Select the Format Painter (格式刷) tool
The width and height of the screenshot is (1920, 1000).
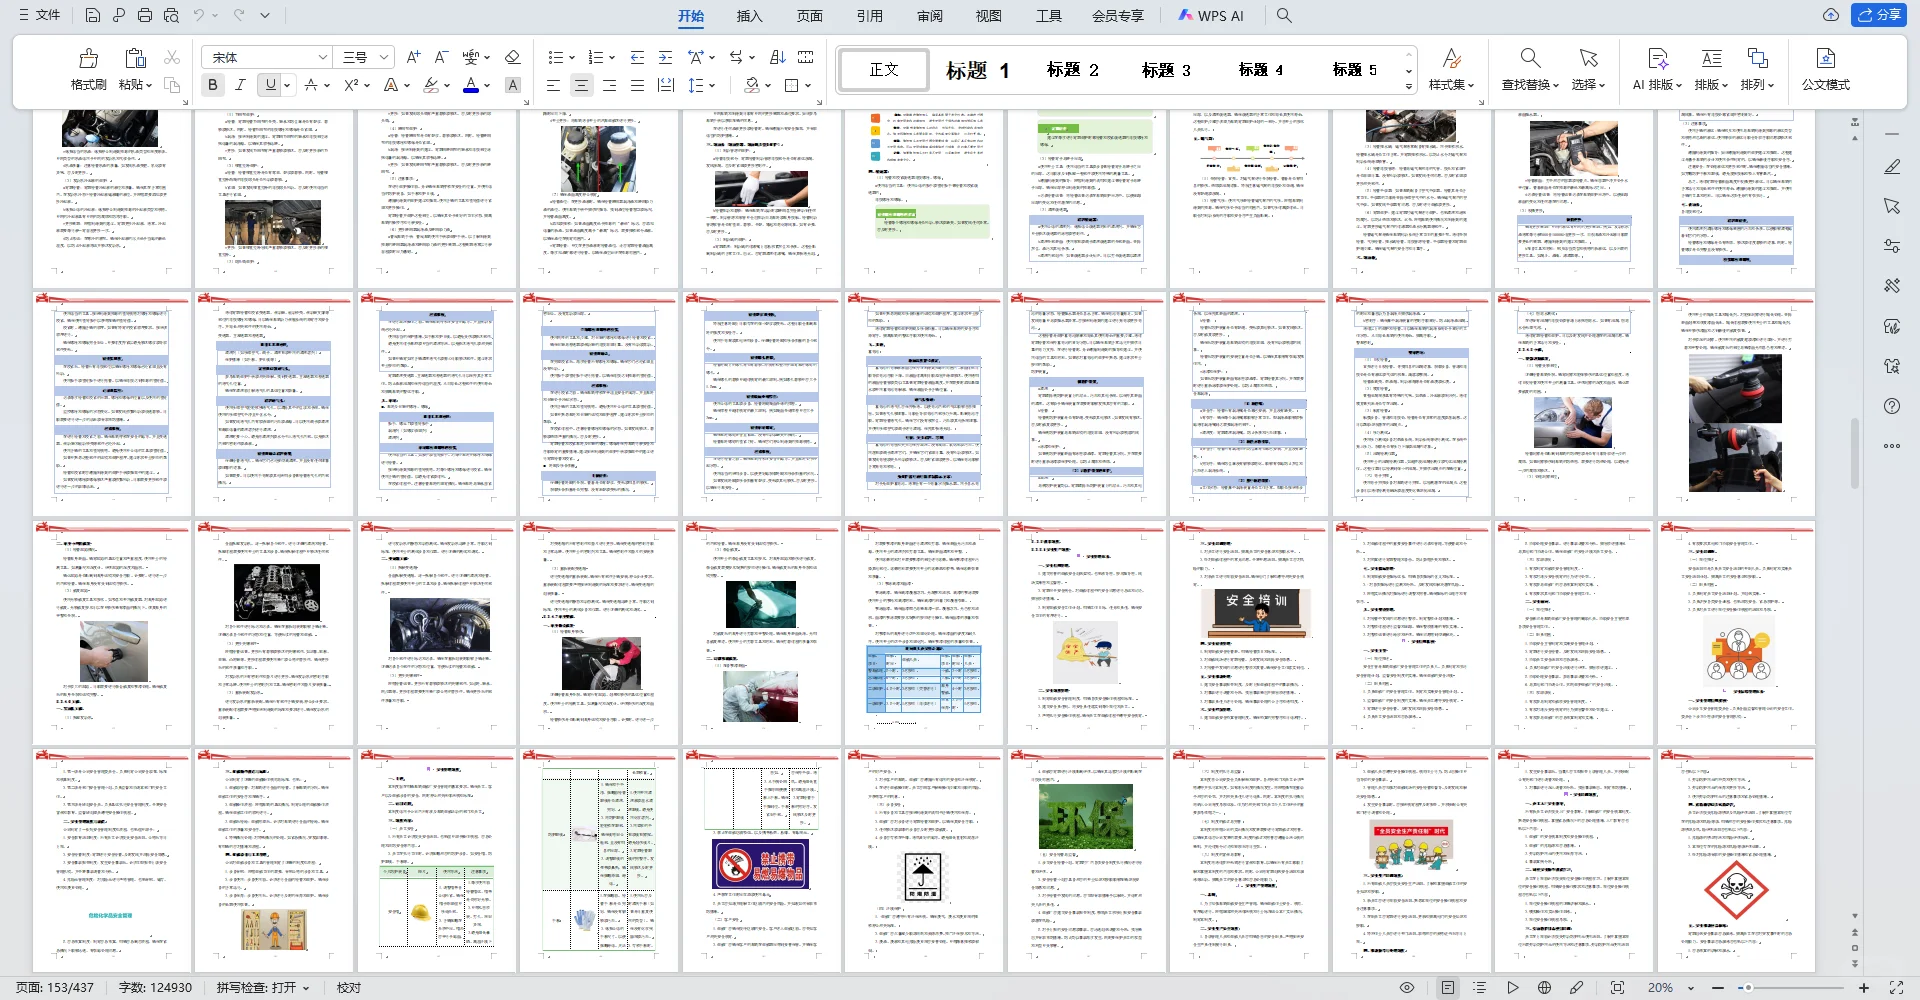point(88,69)
